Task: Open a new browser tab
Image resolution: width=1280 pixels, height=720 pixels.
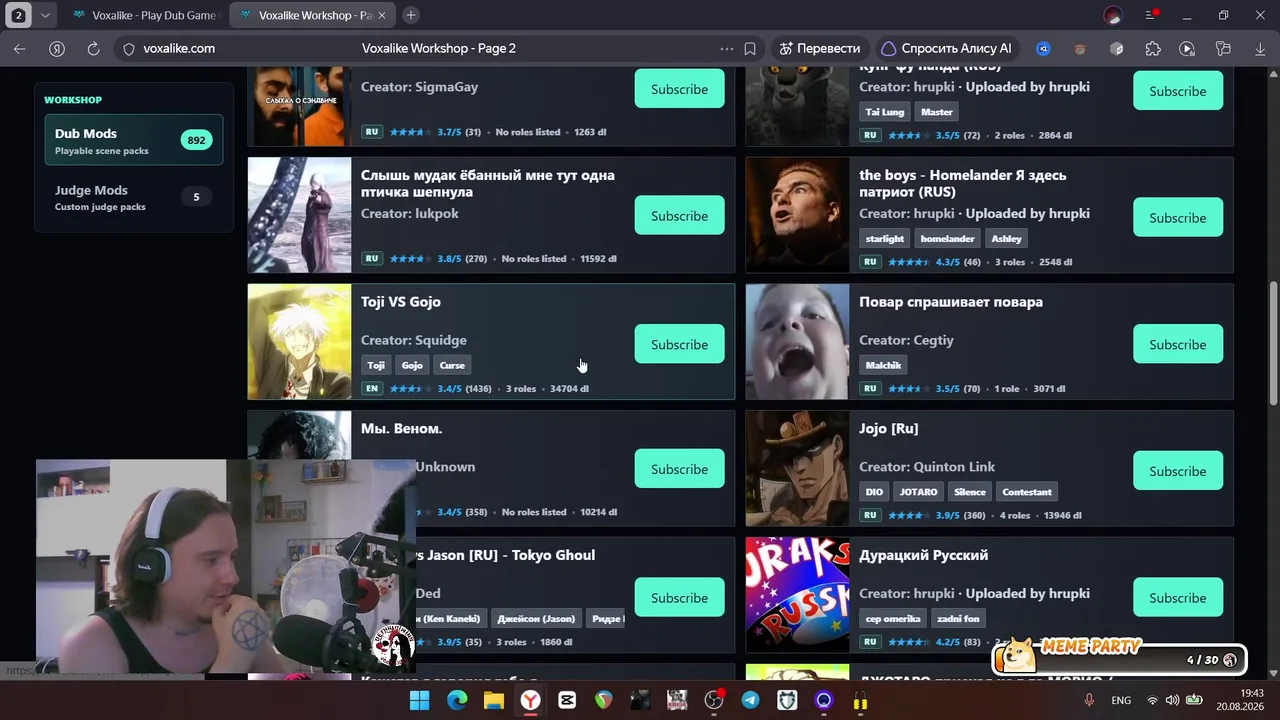Action: [411, 15]
